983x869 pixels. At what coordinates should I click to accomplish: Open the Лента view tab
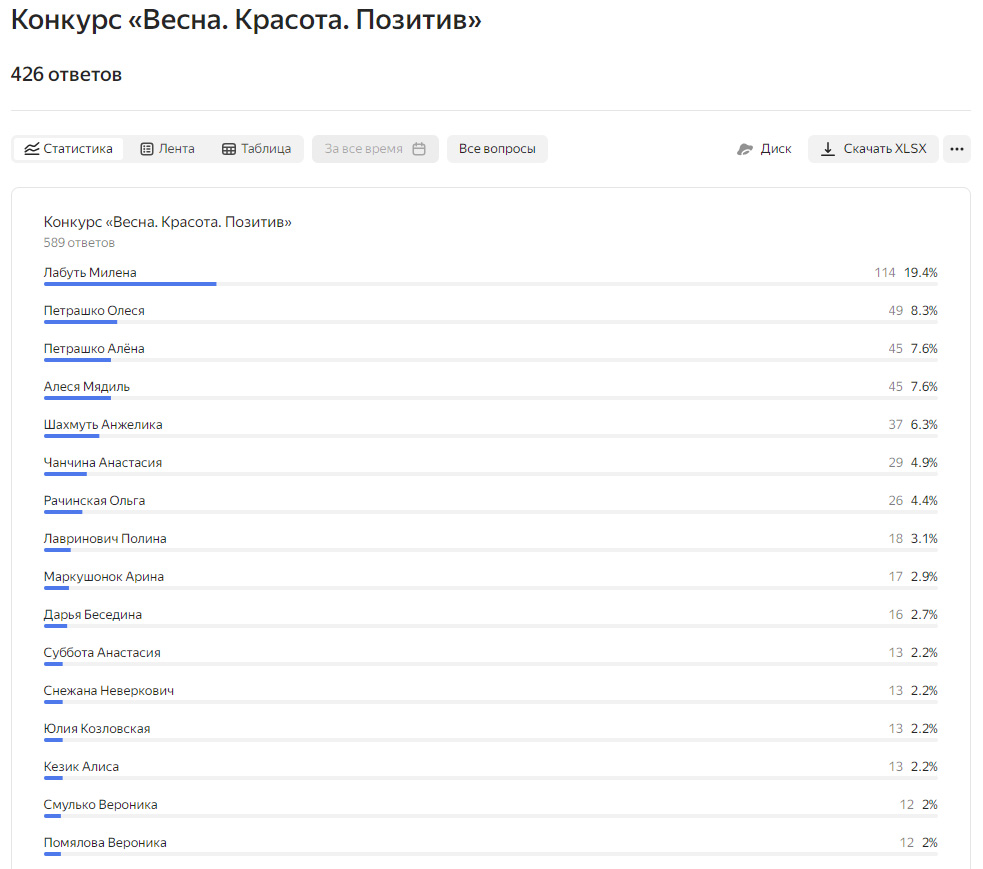pos(167,149)
